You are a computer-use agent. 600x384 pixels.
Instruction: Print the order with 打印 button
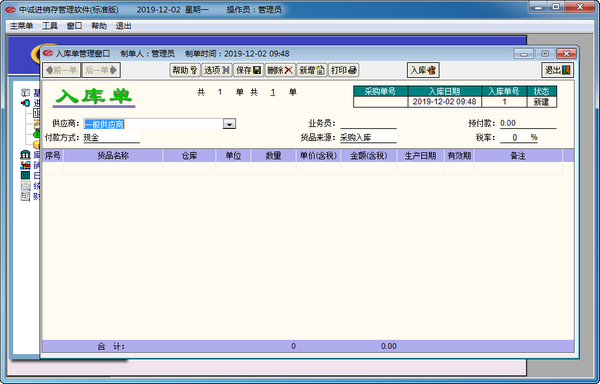[344, 70]
